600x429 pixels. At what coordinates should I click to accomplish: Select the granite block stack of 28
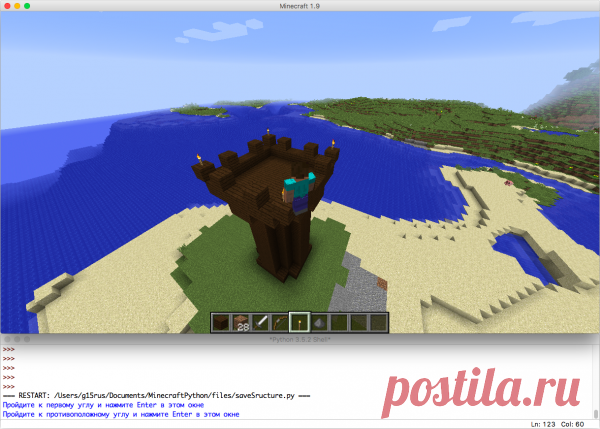(241, 323)
